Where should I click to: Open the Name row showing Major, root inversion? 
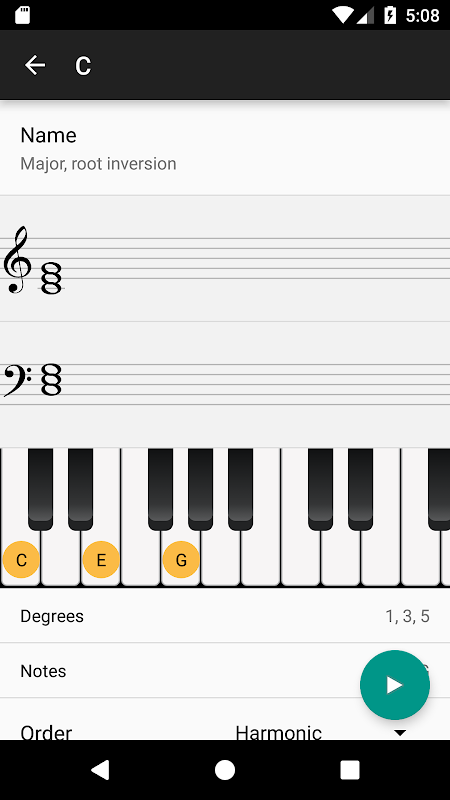tap(225, 148)
